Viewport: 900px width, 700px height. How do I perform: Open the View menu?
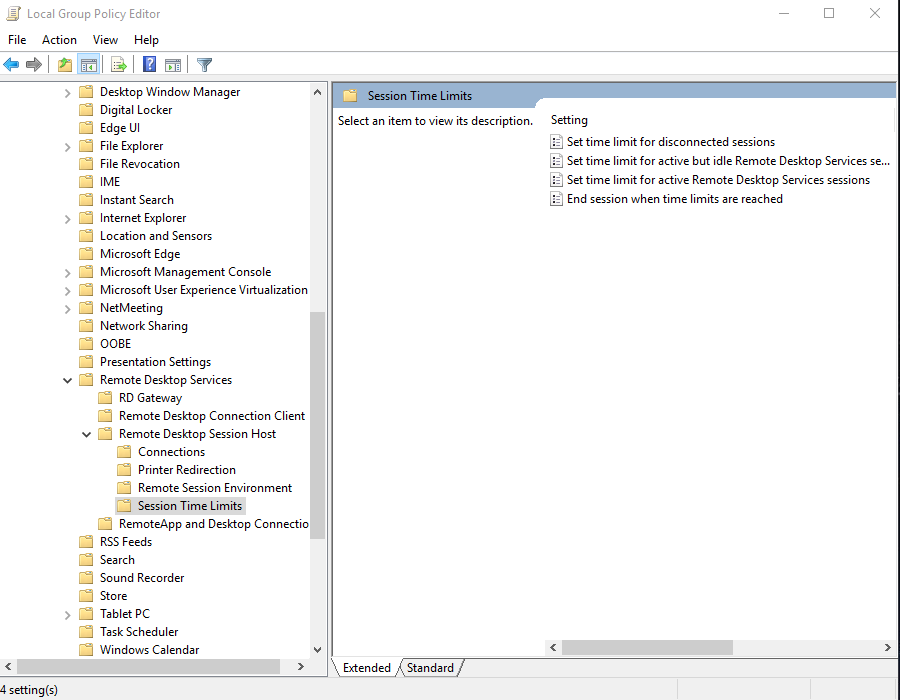point(106,40)
